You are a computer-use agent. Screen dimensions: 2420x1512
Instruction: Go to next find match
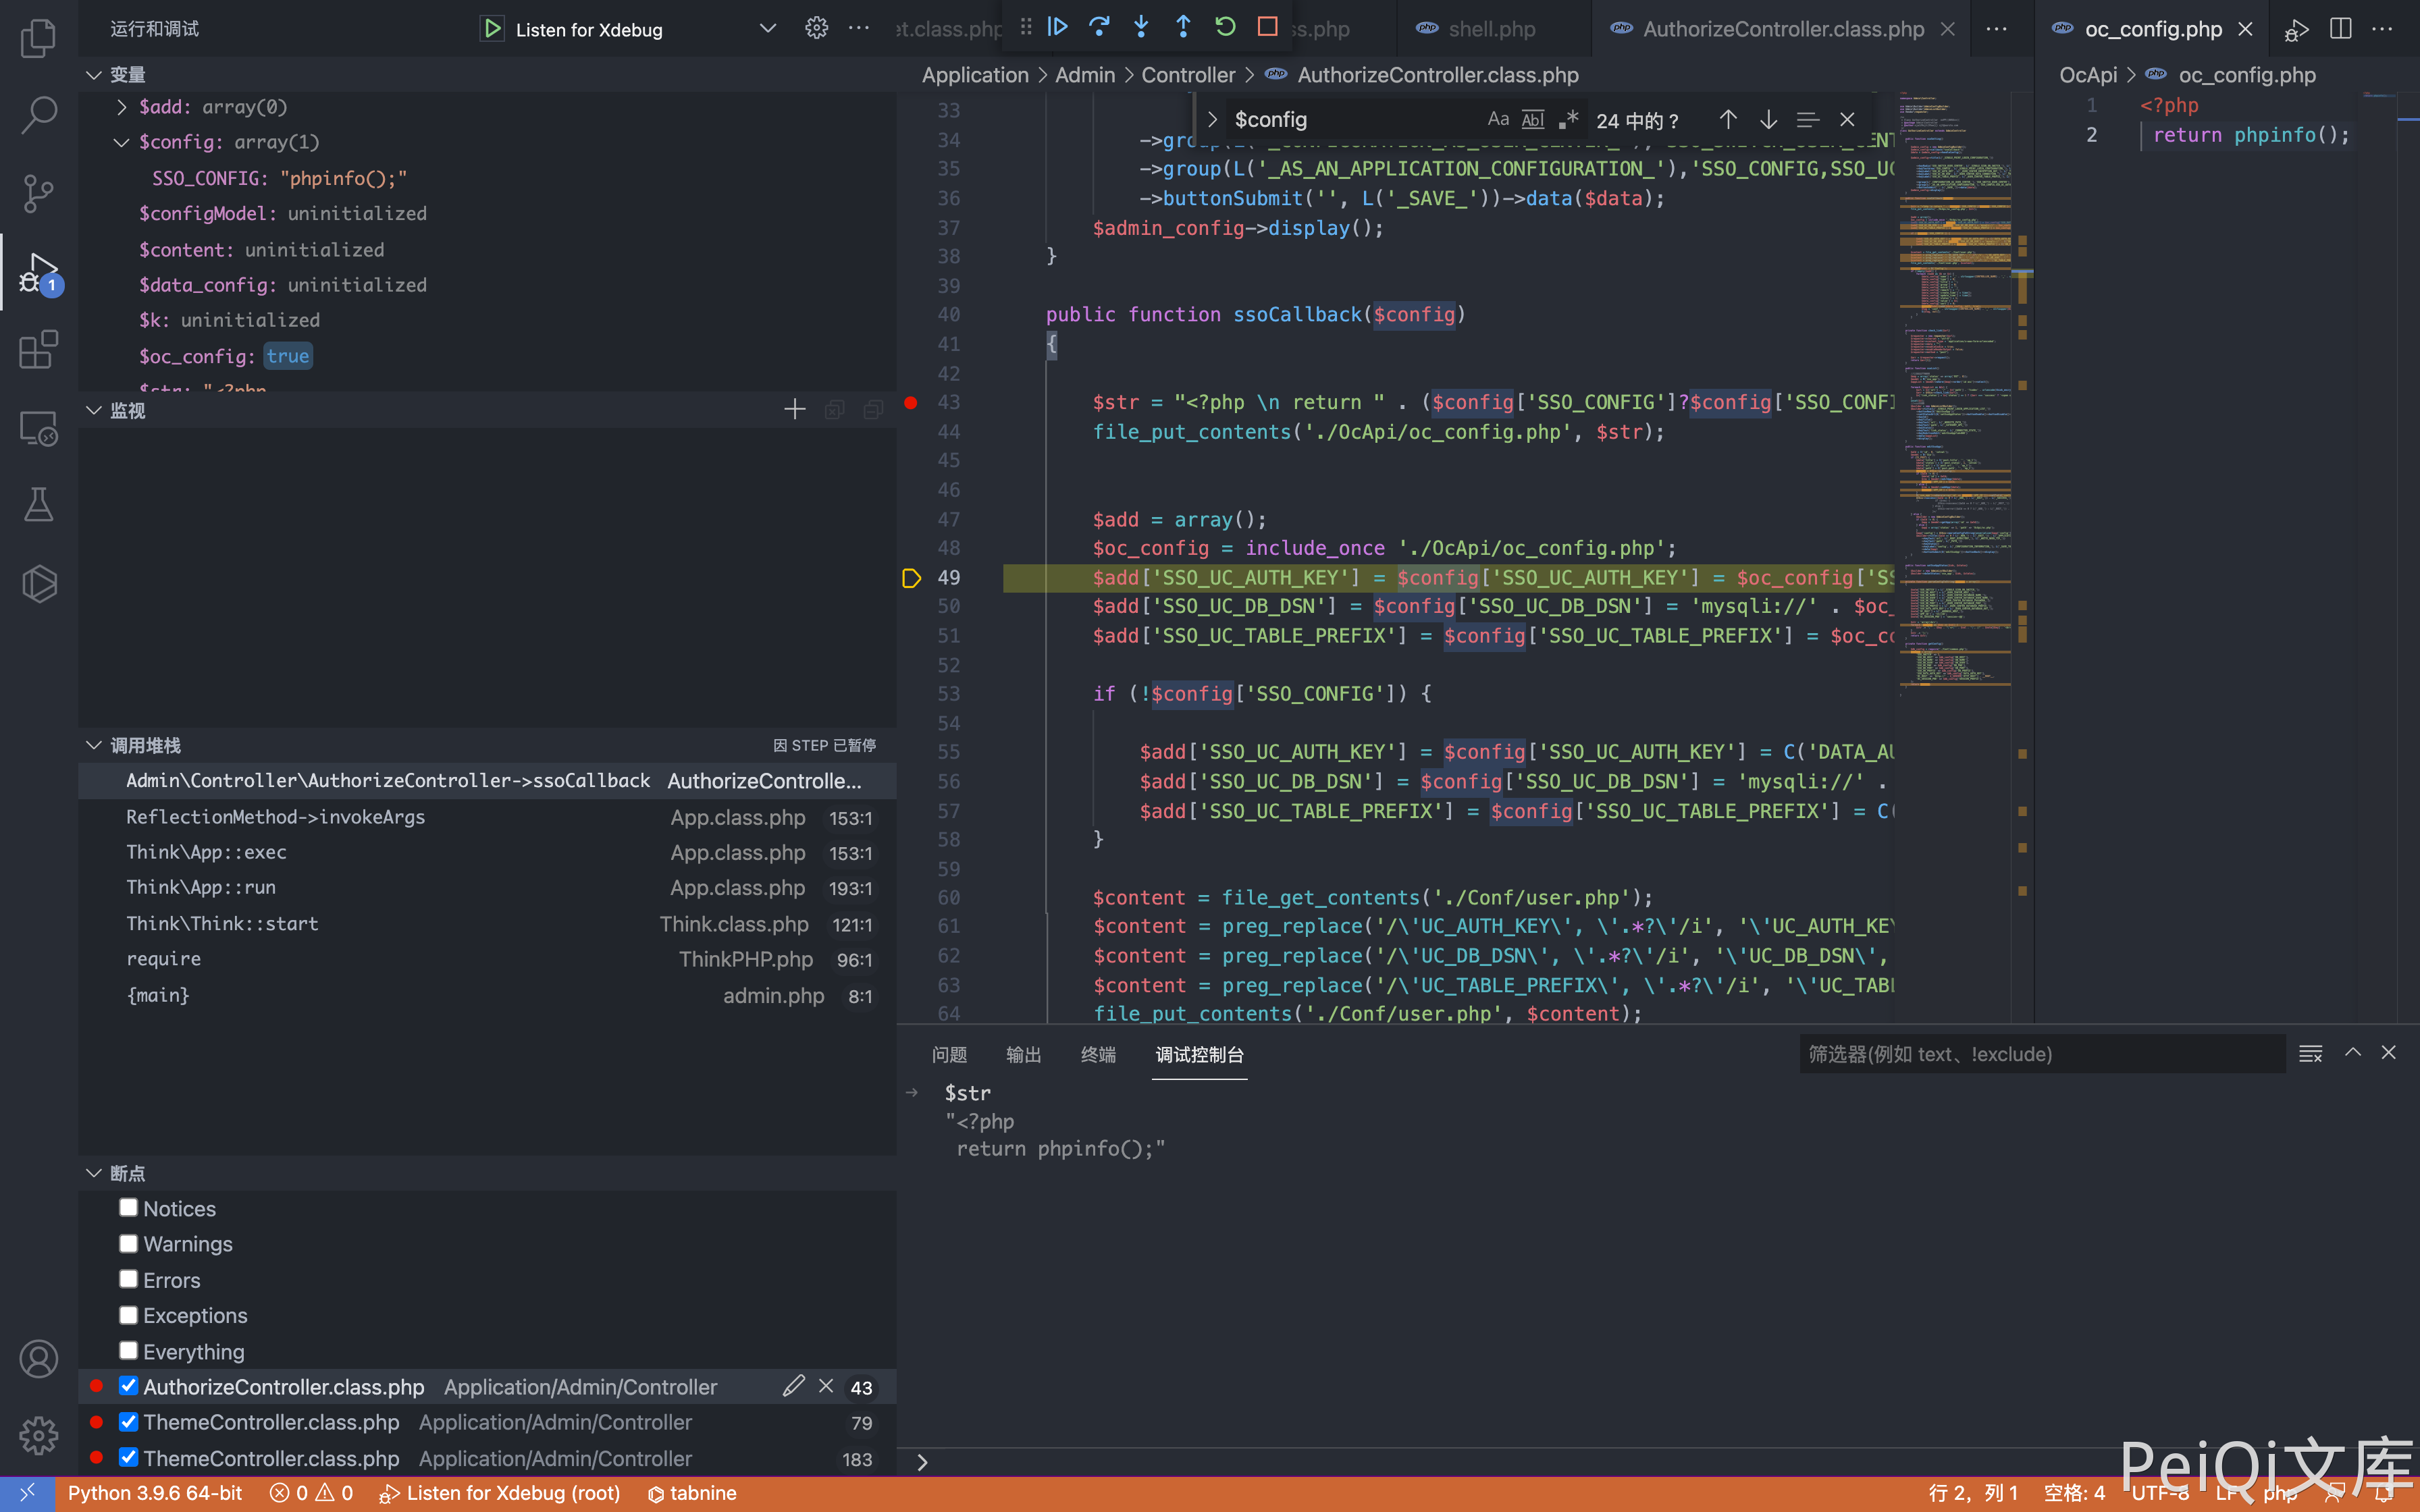coord(1768,120)
